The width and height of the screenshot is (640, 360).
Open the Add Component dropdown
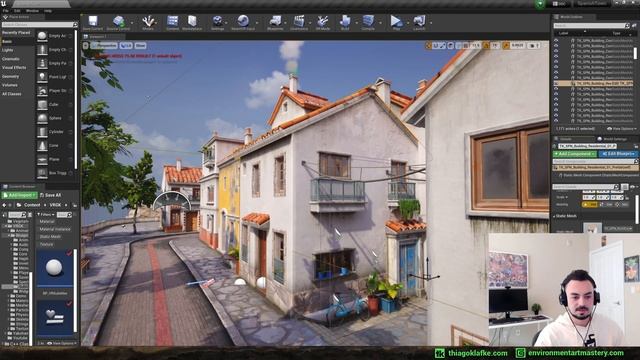tap(574, 154)
